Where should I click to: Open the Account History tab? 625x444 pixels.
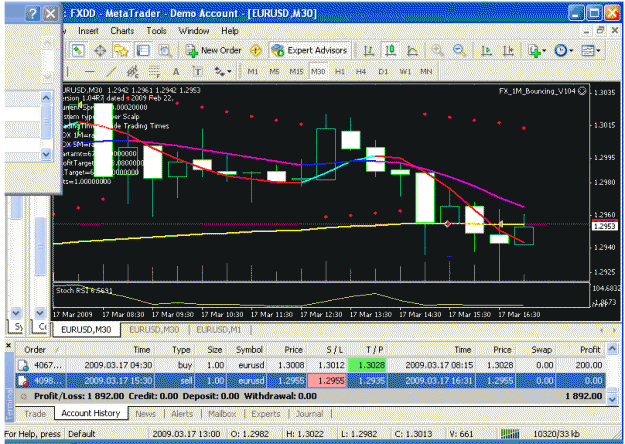click(x=91, y=413)
